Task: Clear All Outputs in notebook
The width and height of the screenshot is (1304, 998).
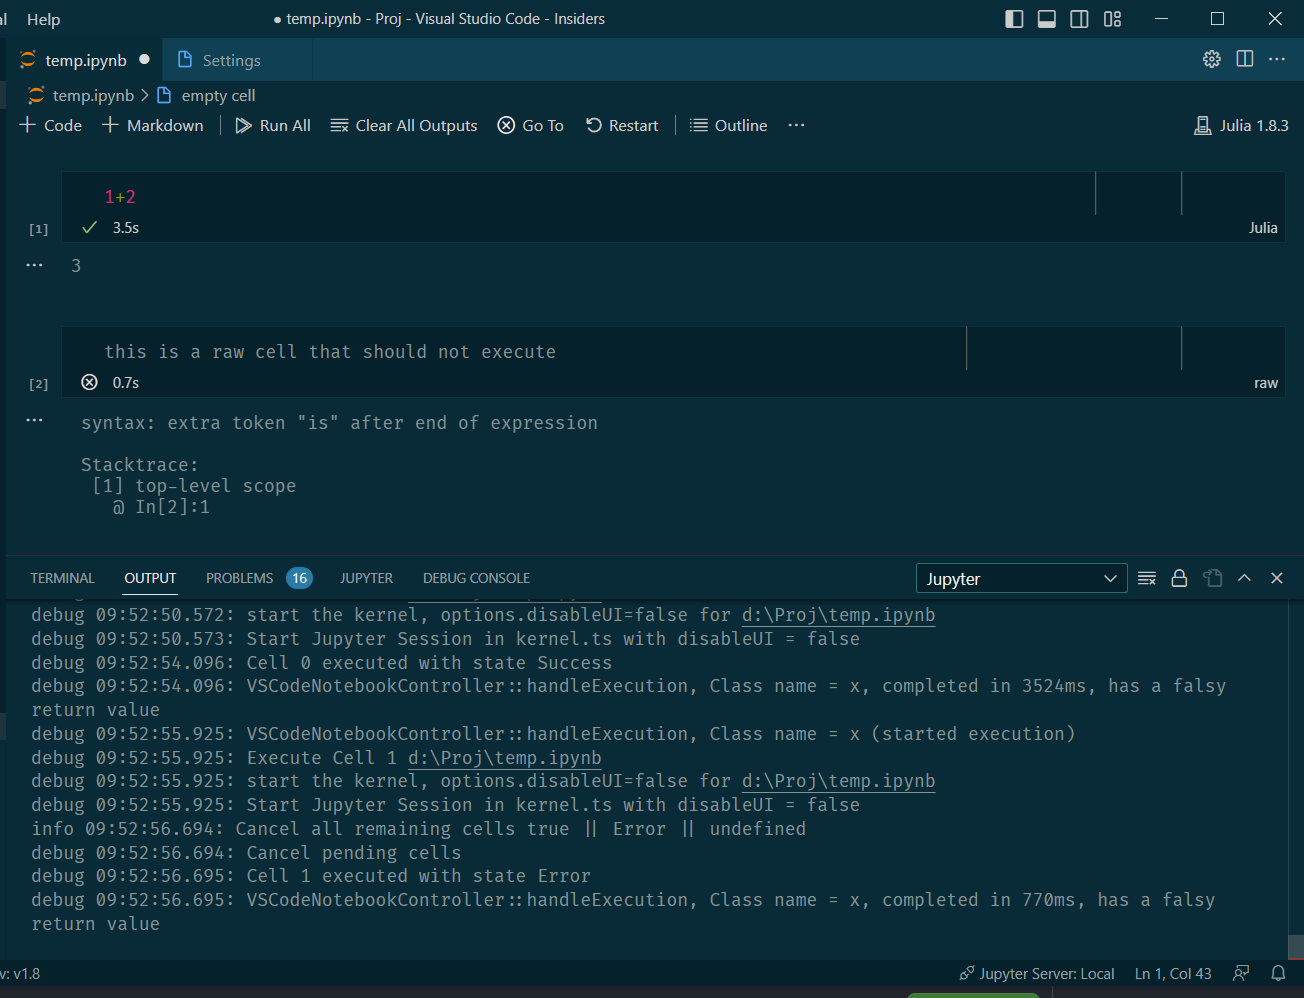Action: pos(404,125)
